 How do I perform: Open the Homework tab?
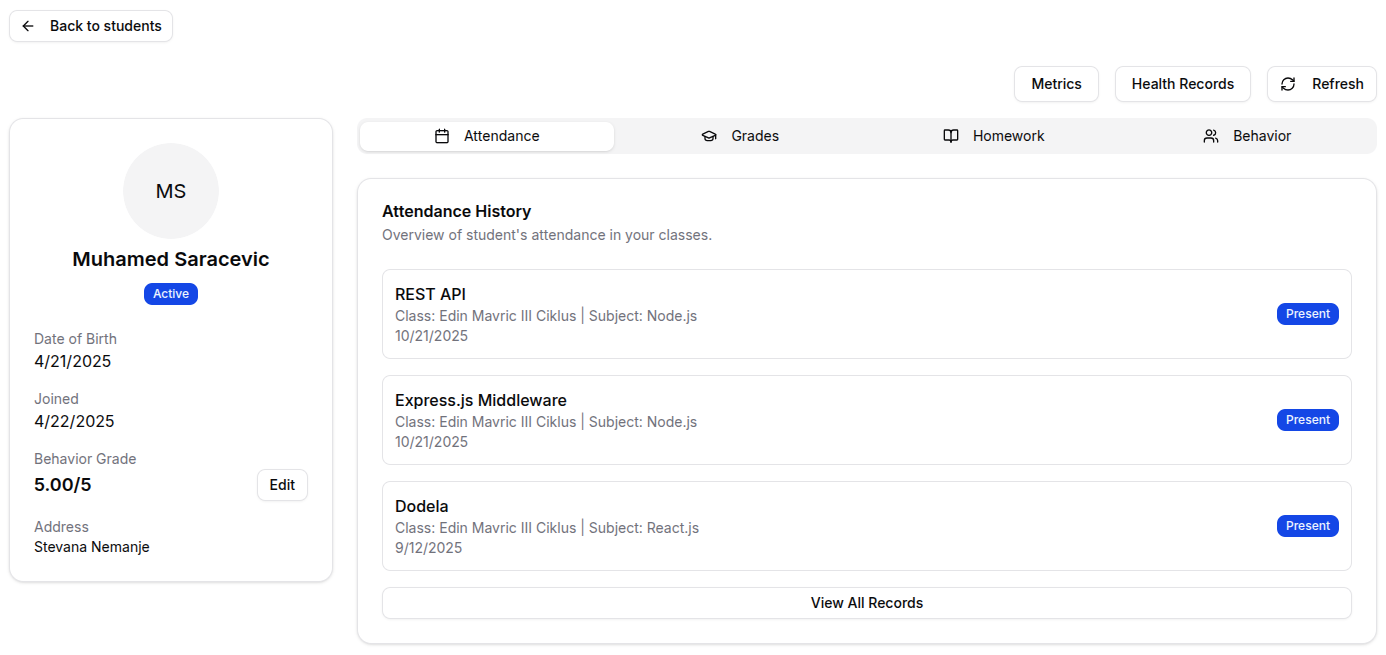click(995, 136)
